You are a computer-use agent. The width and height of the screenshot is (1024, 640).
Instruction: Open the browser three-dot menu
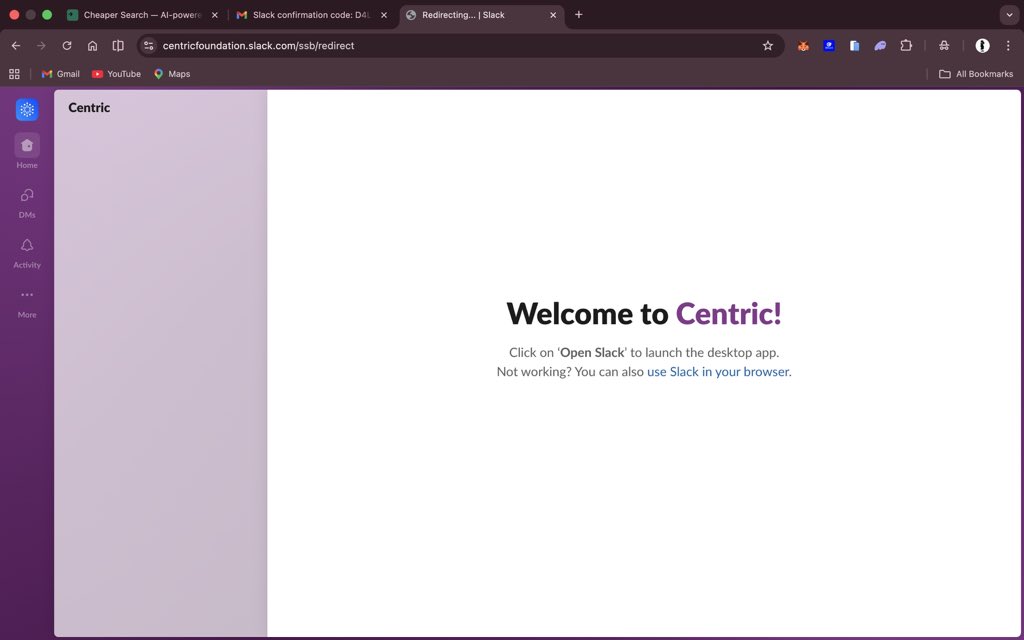coord(1008,46)
